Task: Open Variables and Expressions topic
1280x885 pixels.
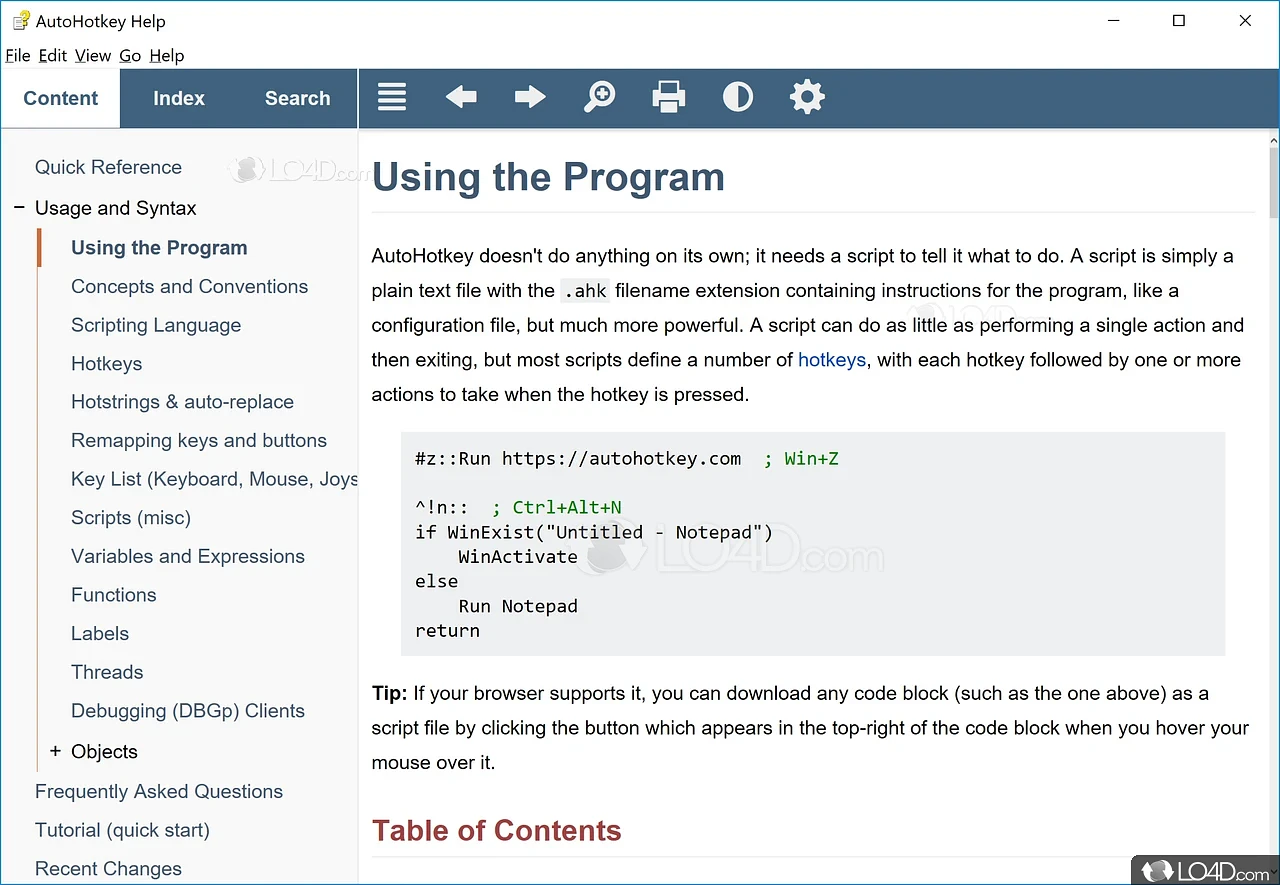Action: [188, 556]
